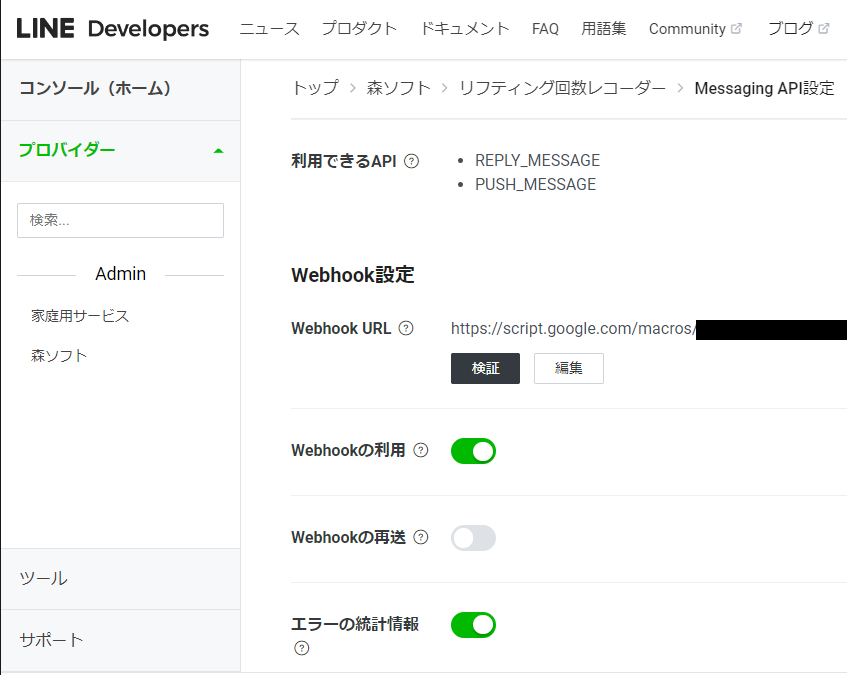847x675 pixels.
Task: Click the Messaging API設定 breadcrumb text
Action: [764, 88]
